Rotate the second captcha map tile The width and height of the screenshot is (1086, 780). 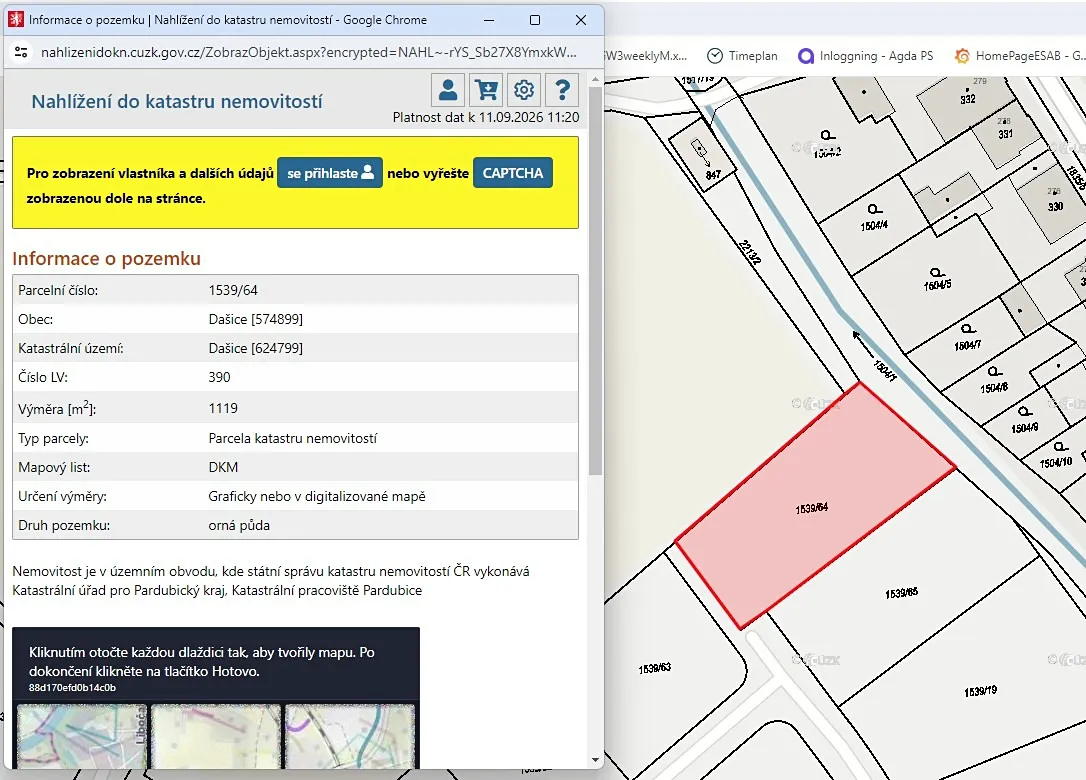(x=216, y=736)
